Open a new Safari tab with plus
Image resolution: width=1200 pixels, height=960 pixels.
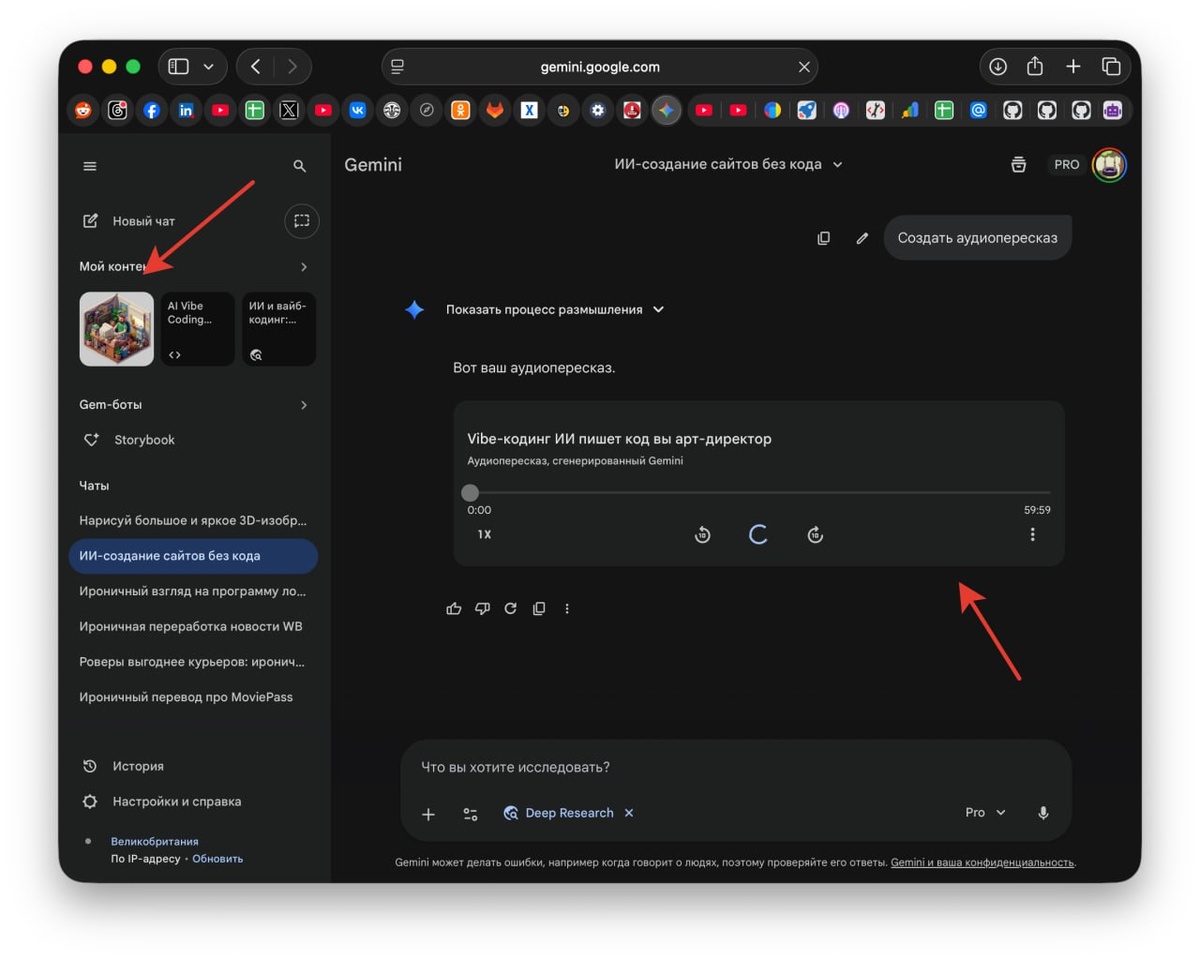(1073, 67)
